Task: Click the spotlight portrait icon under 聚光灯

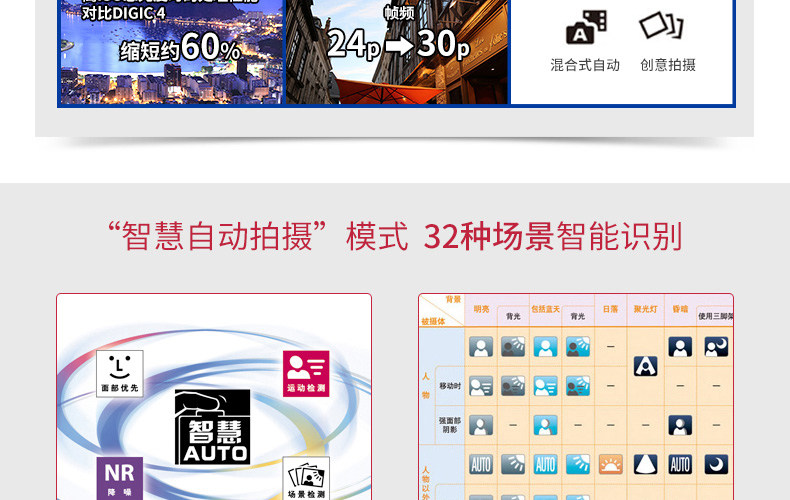Action: [x=645, y=366]
